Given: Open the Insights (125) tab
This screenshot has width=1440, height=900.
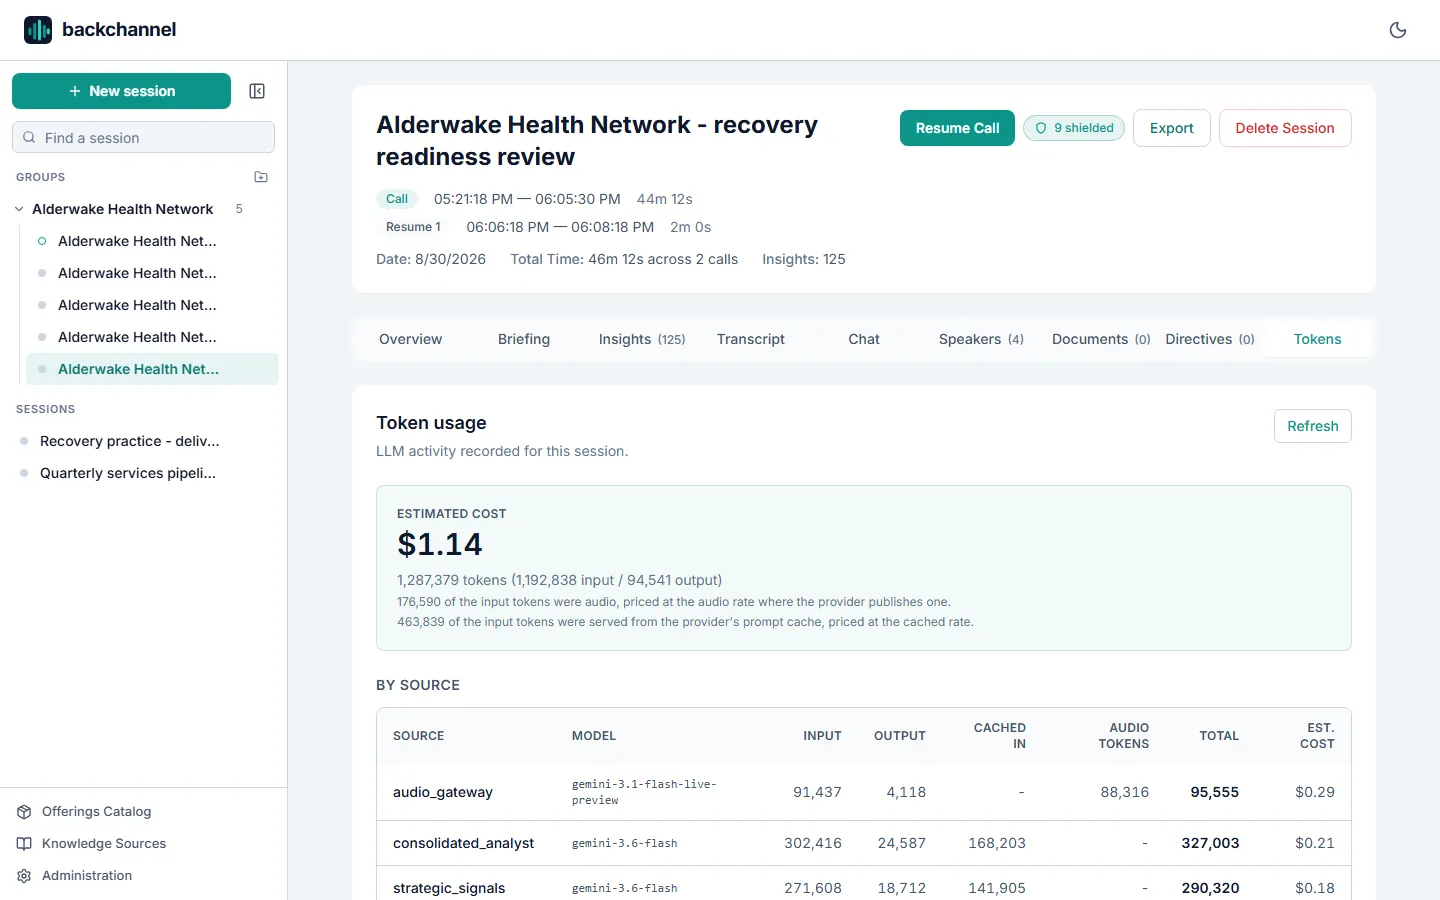Looking at the screenshot, I should click(x=642, y=339).
